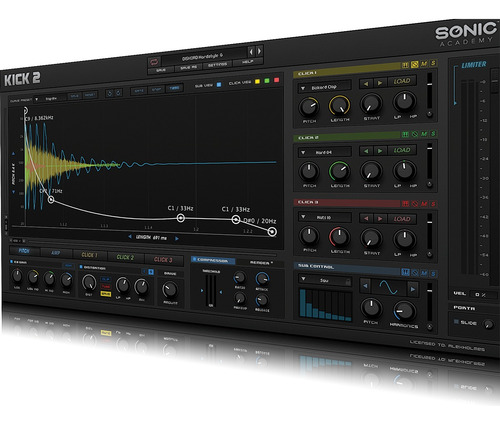Switch to the Pitch tab
Screen dimensions: 500x425
(x=24, y=251)
